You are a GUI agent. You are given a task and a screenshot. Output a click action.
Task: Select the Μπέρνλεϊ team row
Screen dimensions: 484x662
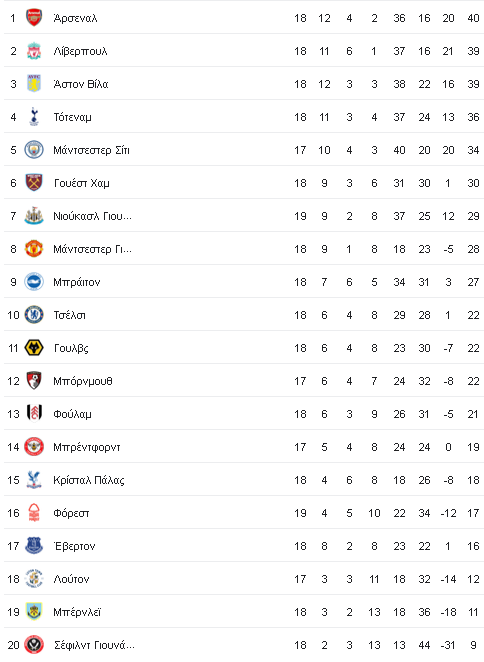point(244,612)
